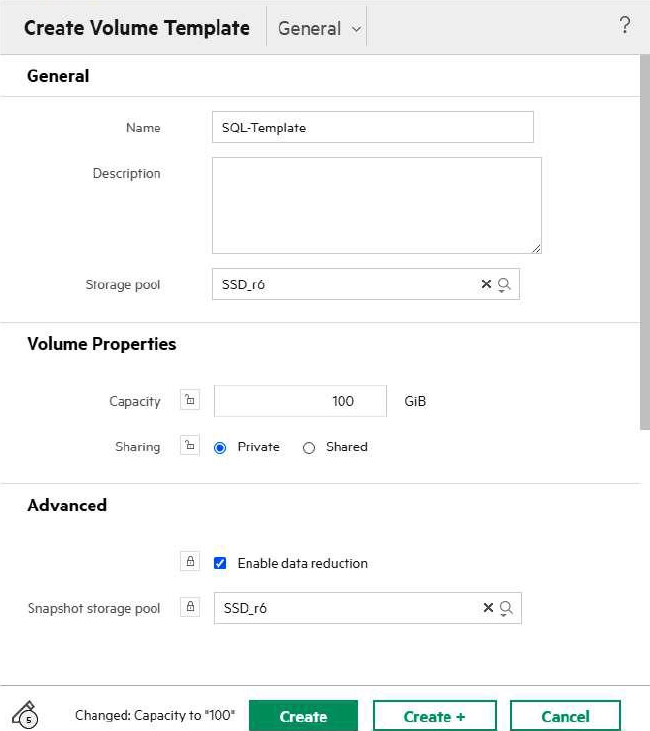650x731 pixels.
Task: Click the Create button
Action: [303, 716]
